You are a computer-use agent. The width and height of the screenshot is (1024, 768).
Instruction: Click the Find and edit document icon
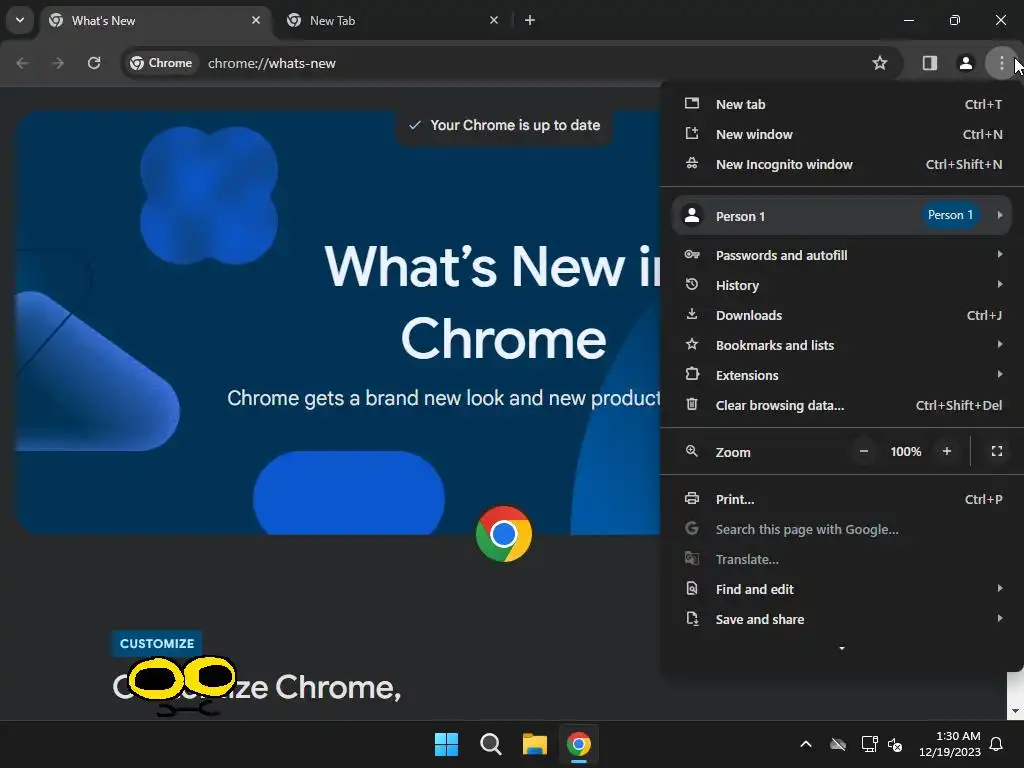point(692,589)
